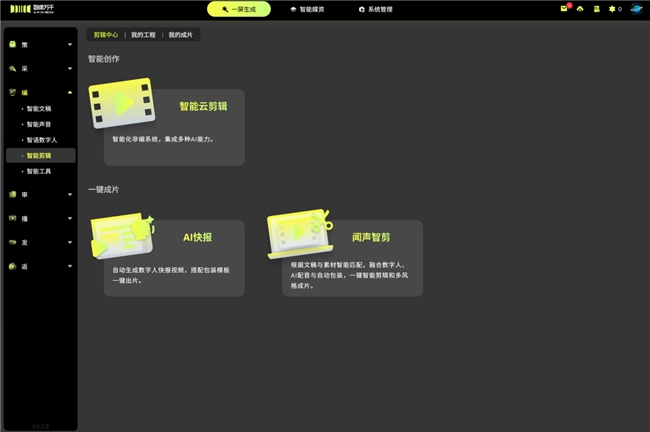650x432 pixels.
Task: Click the yellow gear icon in header
Action: 612,9
